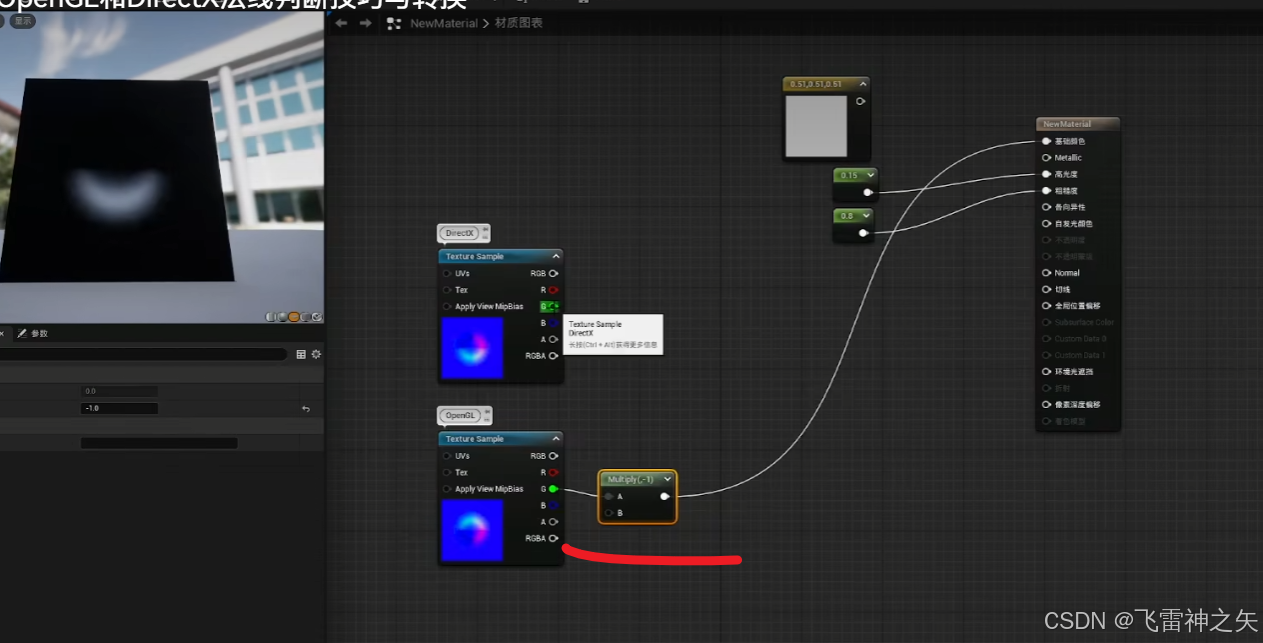1263x643 pixels.
Task: Click the grid view icon beside the parameter search bar
Action: point(300,353)
